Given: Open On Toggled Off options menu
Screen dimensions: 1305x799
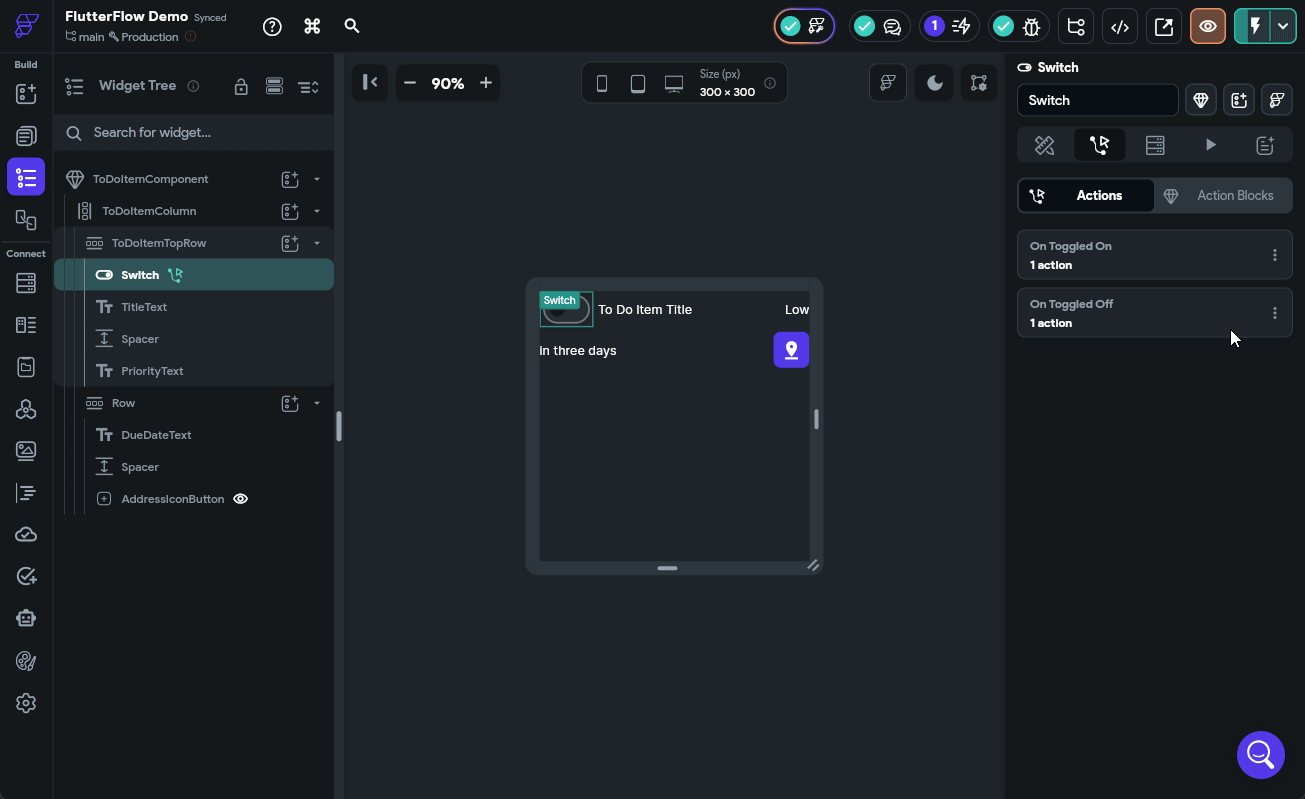Looking at the screenshot, I should point(1274,313).
